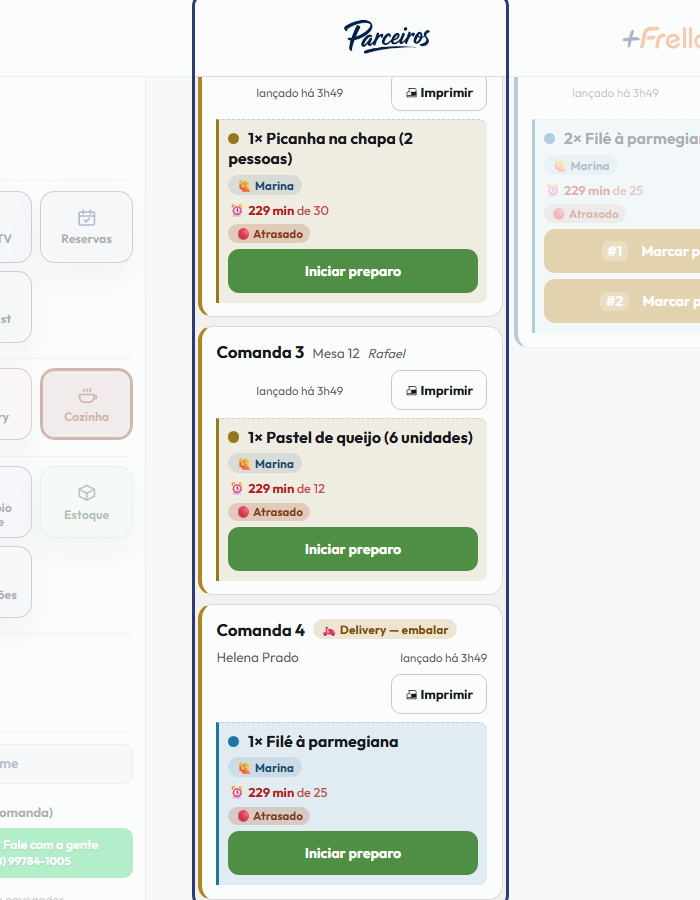
Task: Click Atrasado status in right column card
Action: 585,214
